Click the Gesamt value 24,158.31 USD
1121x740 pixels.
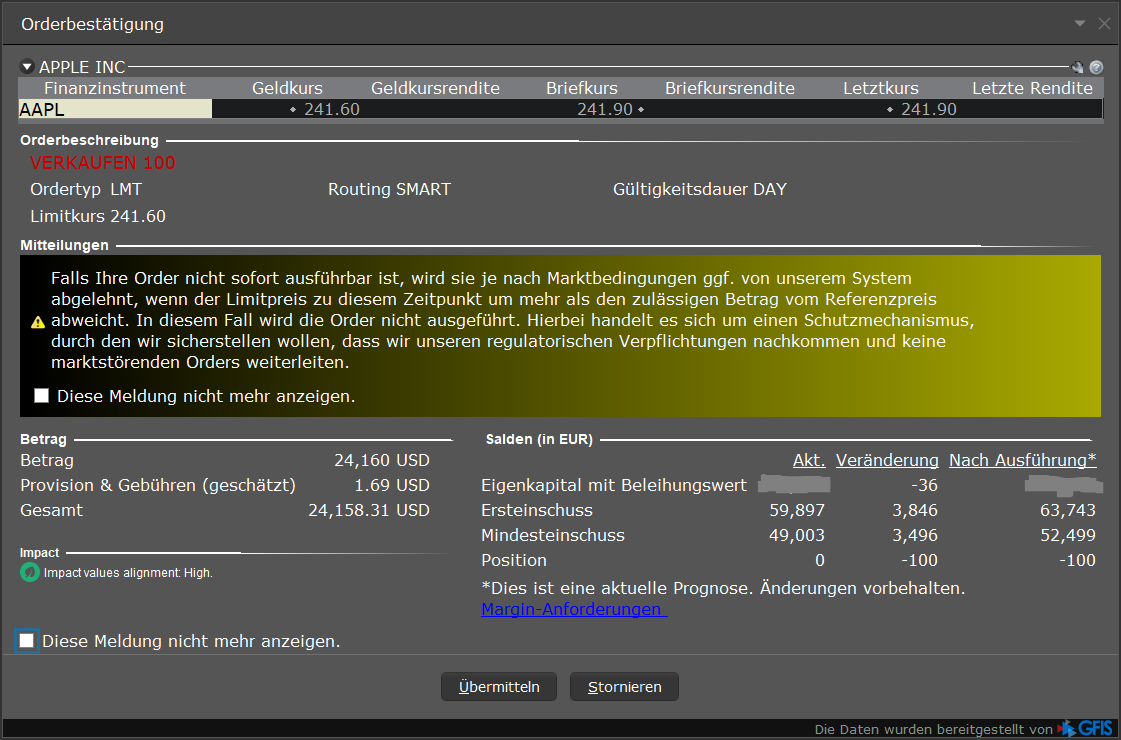[369, 510]
